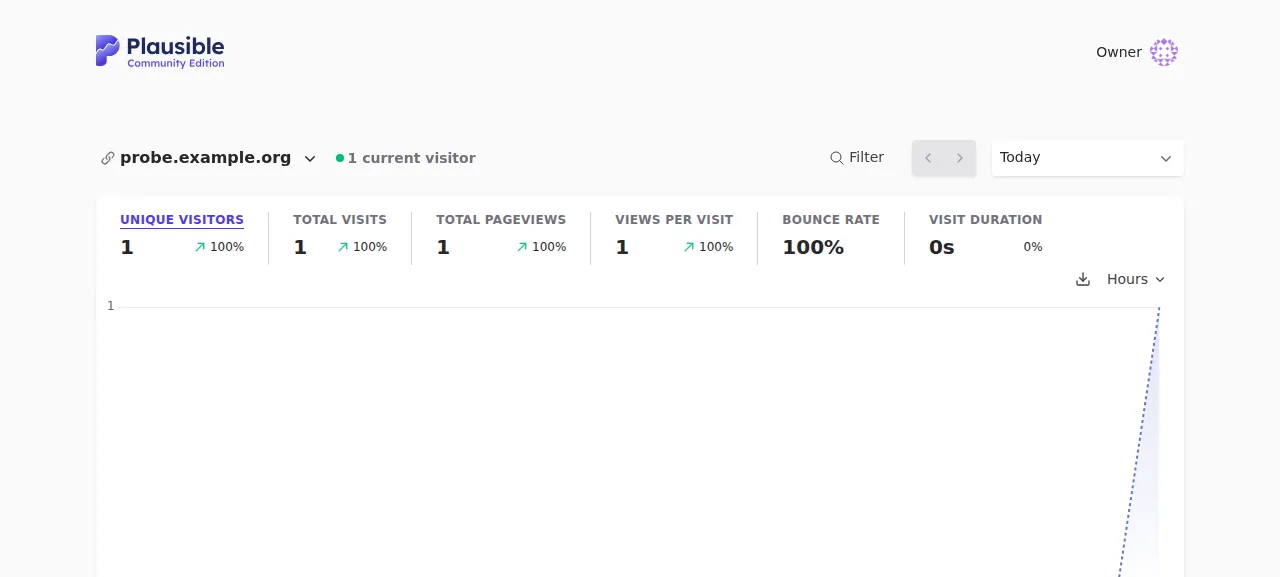Select the 100% change under Unique Visitors
The height and width of the screenshot is (577, 1280).
click(x=227, y=247)
